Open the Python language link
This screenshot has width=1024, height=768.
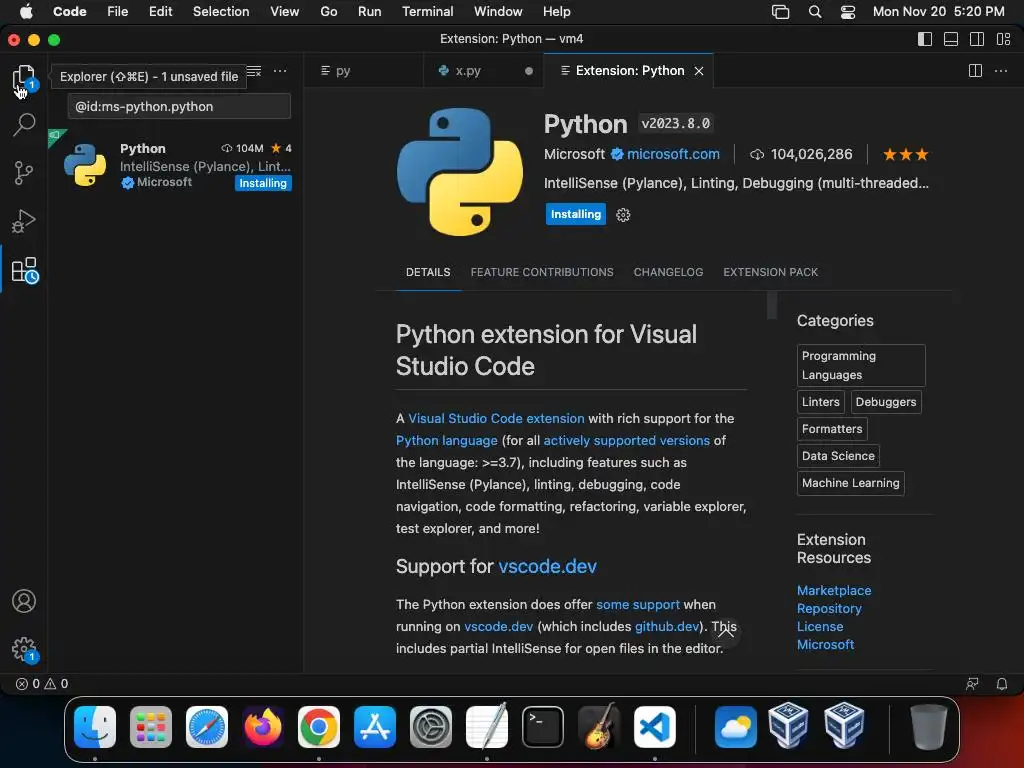(x=447, y=441)
